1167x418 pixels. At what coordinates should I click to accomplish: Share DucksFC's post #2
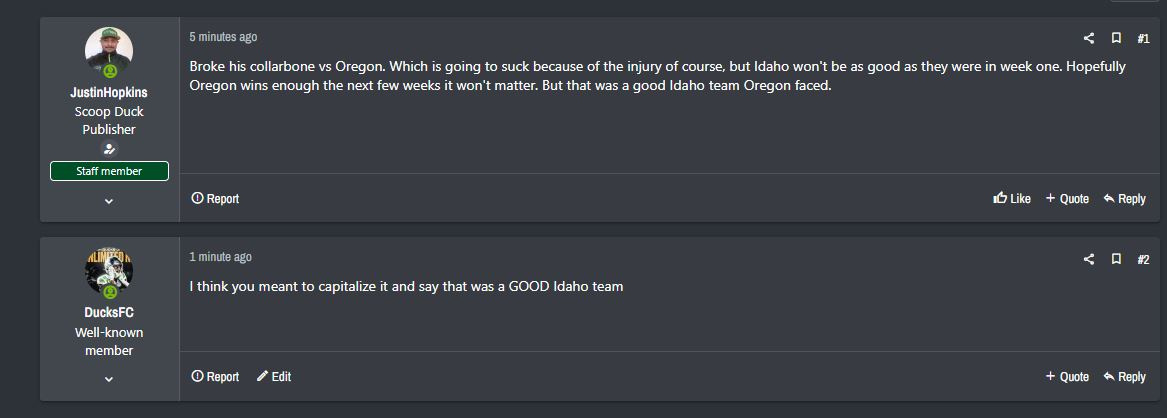click(1089, 259)
